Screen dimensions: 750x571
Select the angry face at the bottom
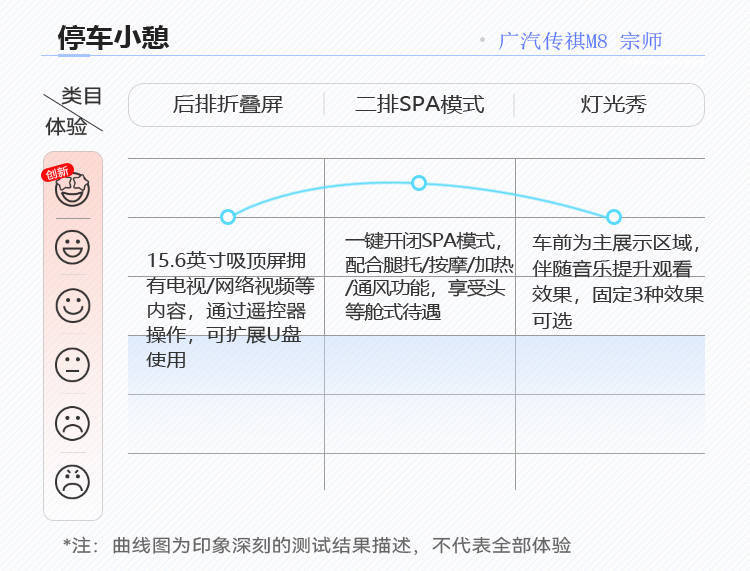pos(72,482)
